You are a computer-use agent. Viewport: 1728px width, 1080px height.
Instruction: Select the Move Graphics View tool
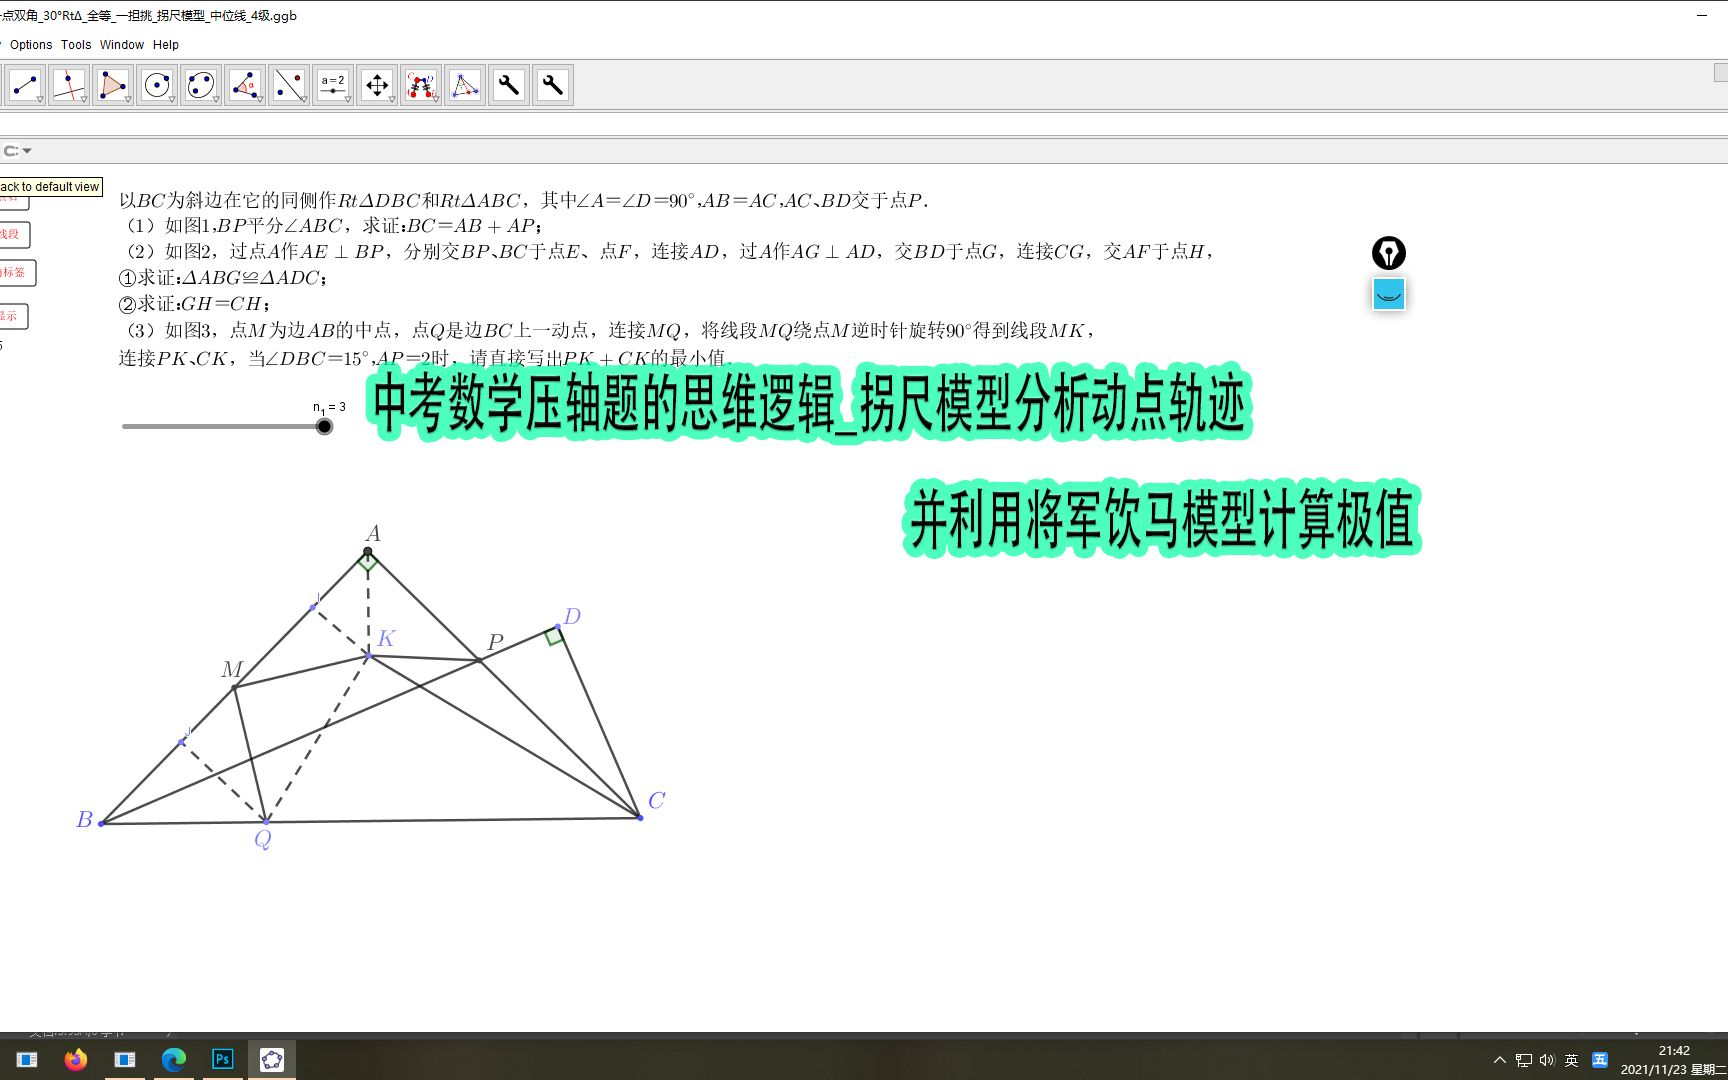click(x=376, y=85)
